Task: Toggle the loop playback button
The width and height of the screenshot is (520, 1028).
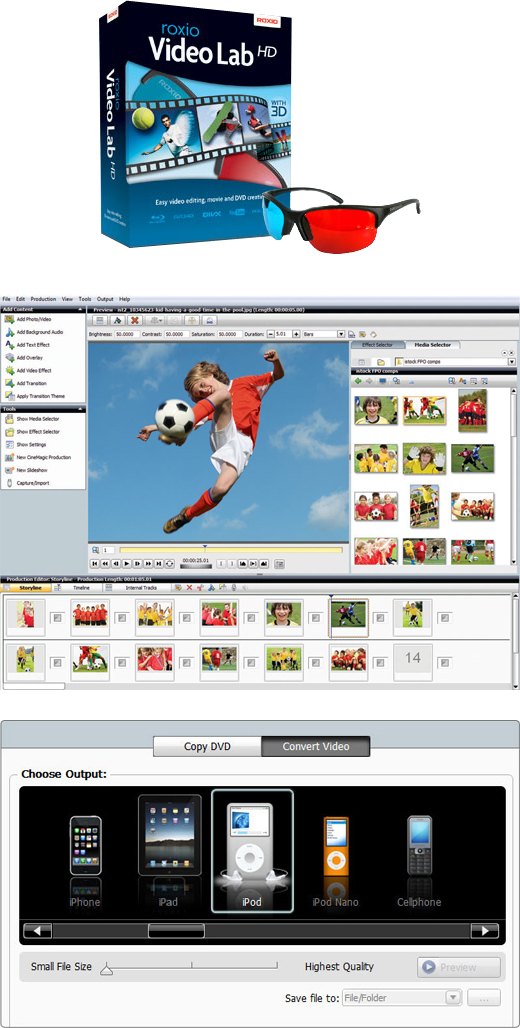Action: coord(169,563)
